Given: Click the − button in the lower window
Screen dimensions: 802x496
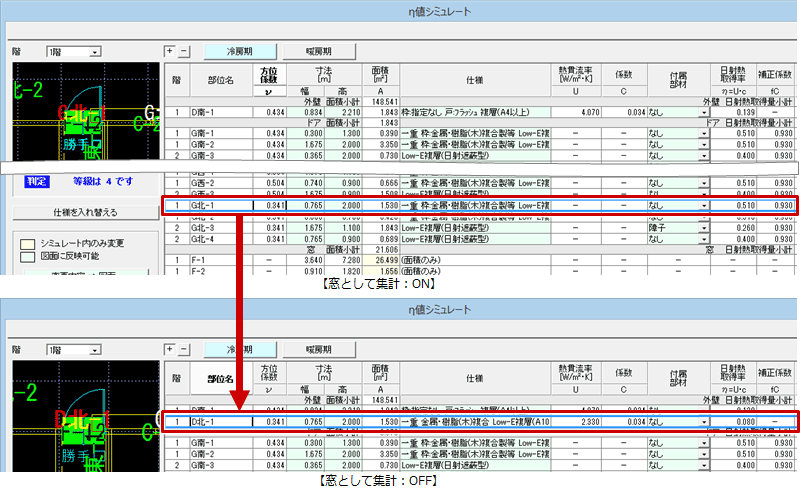Looking at the screenshot, I should point(183,349).
